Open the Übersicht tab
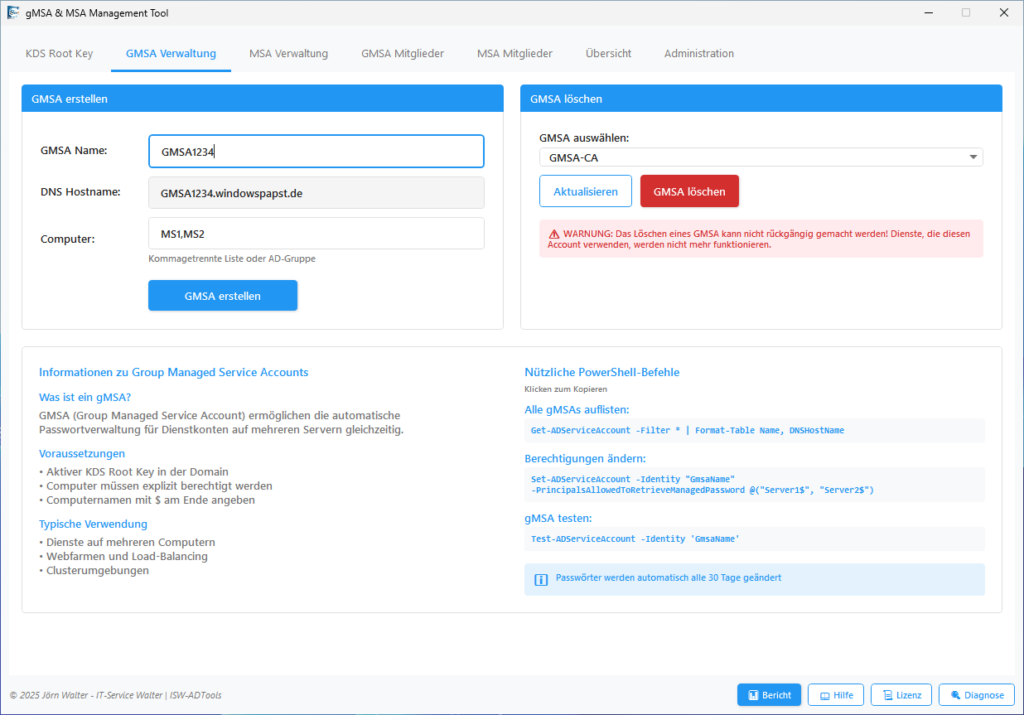This screenshot has height=715, width=1024. coord(608,53)
